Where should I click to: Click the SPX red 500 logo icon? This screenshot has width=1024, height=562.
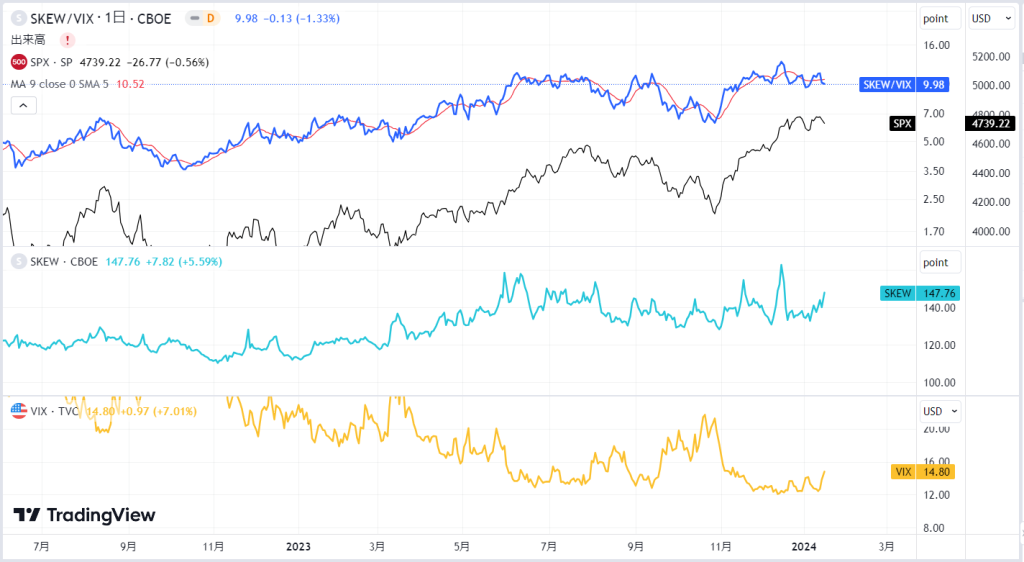(x=19, y=63)
